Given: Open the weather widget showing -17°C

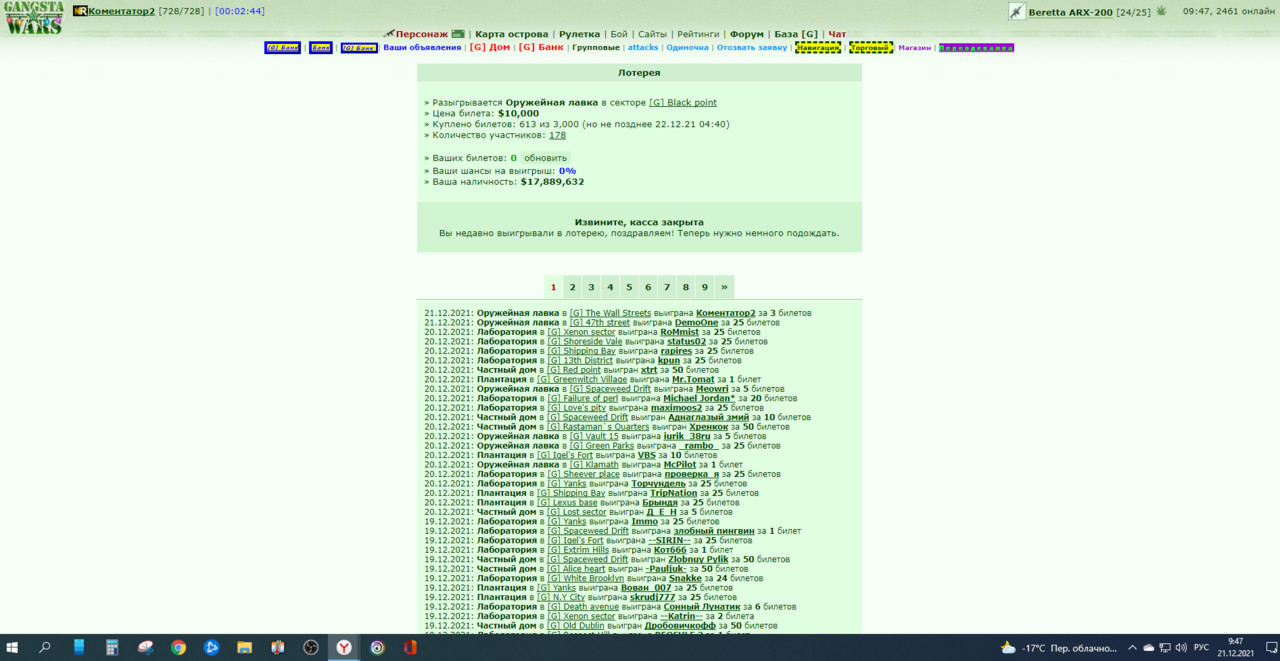Looking at the screenshot, I should tap(1060, 648).
